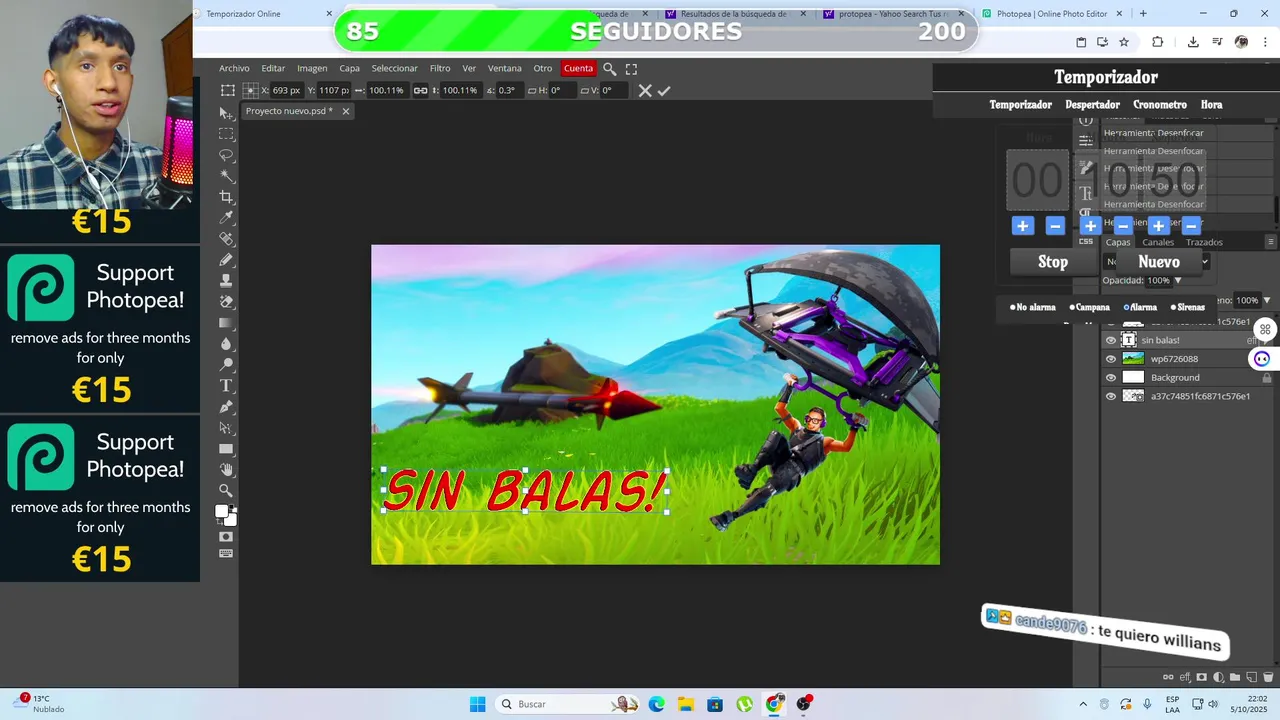Open the Seleccionar menu
Viewport: 1280px width, 720px height.
(x=395, y=69)
